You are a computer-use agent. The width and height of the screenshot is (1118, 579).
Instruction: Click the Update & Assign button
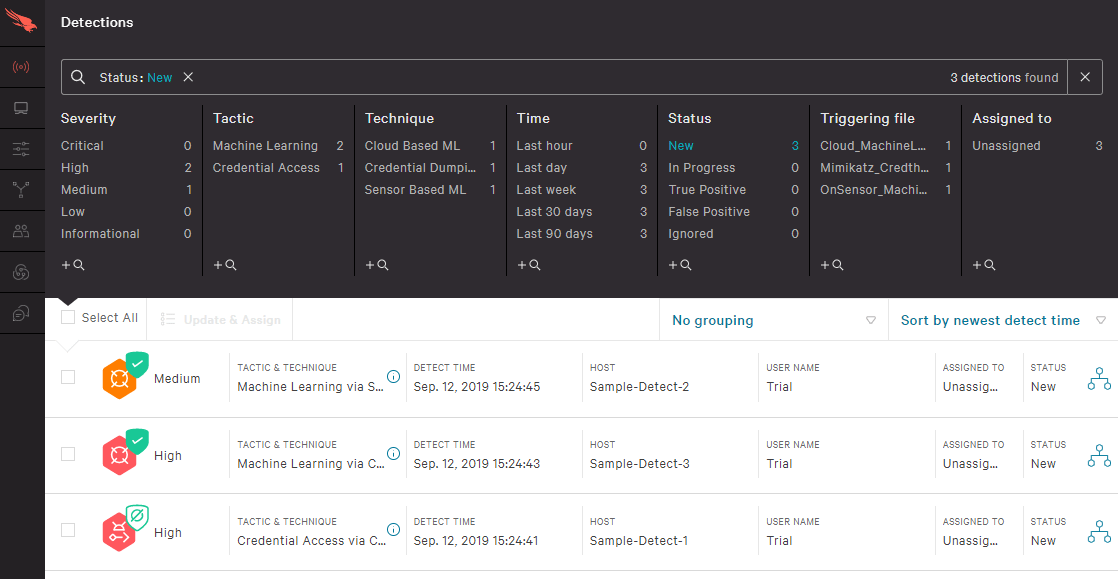pos(219,319)
